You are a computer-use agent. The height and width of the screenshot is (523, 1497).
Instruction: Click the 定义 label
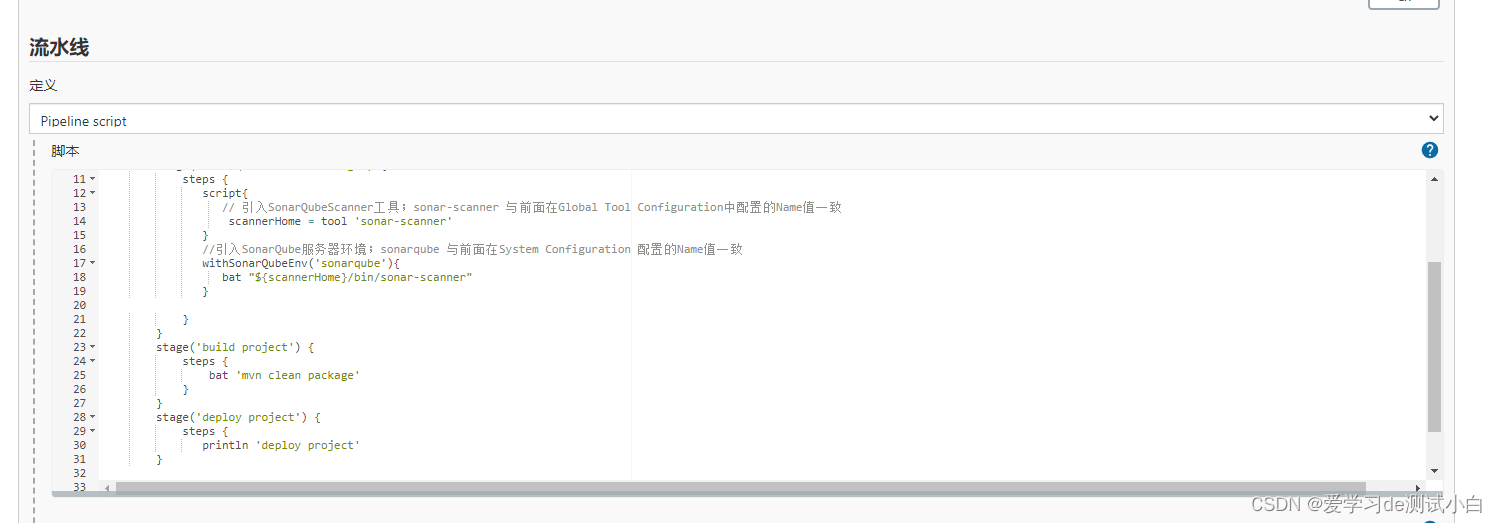[x=43, y=86]
